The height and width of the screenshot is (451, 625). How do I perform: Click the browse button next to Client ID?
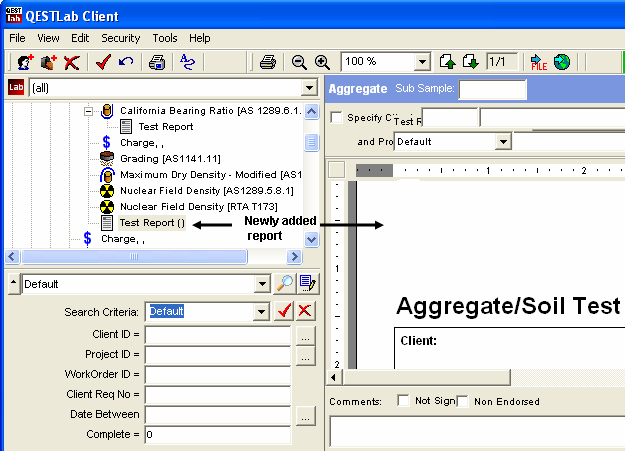click(306, 333)
